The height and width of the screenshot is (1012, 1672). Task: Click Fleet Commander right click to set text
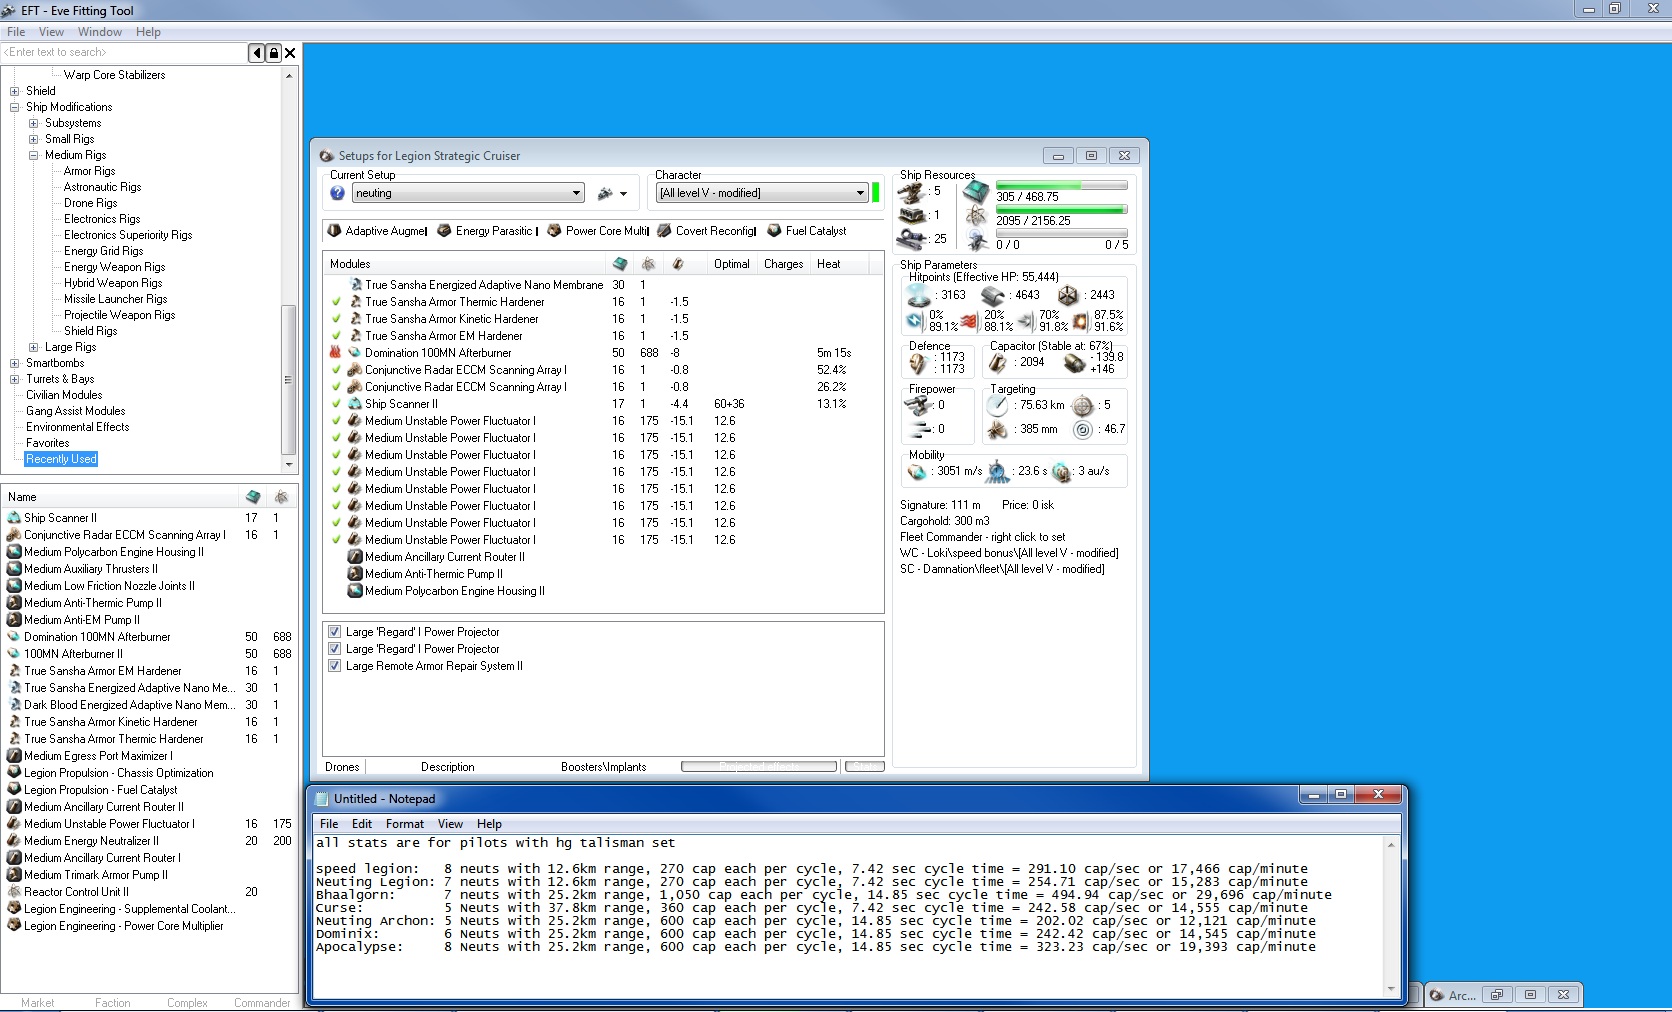coord(982,537)
